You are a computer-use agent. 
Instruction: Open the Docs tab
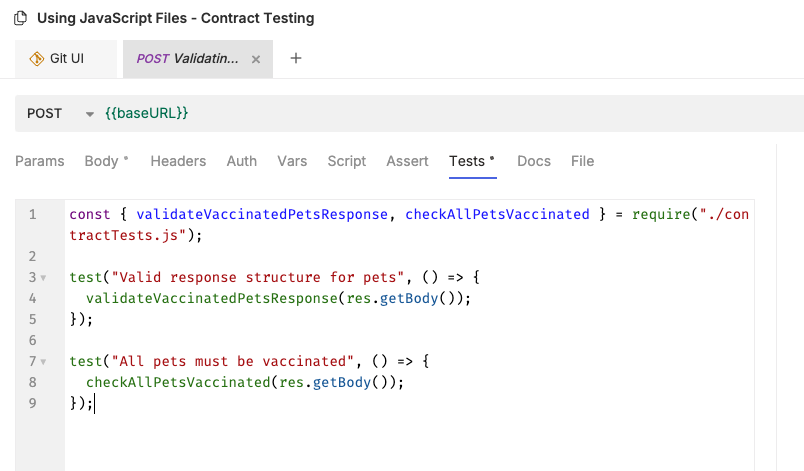tap(534, 161)
